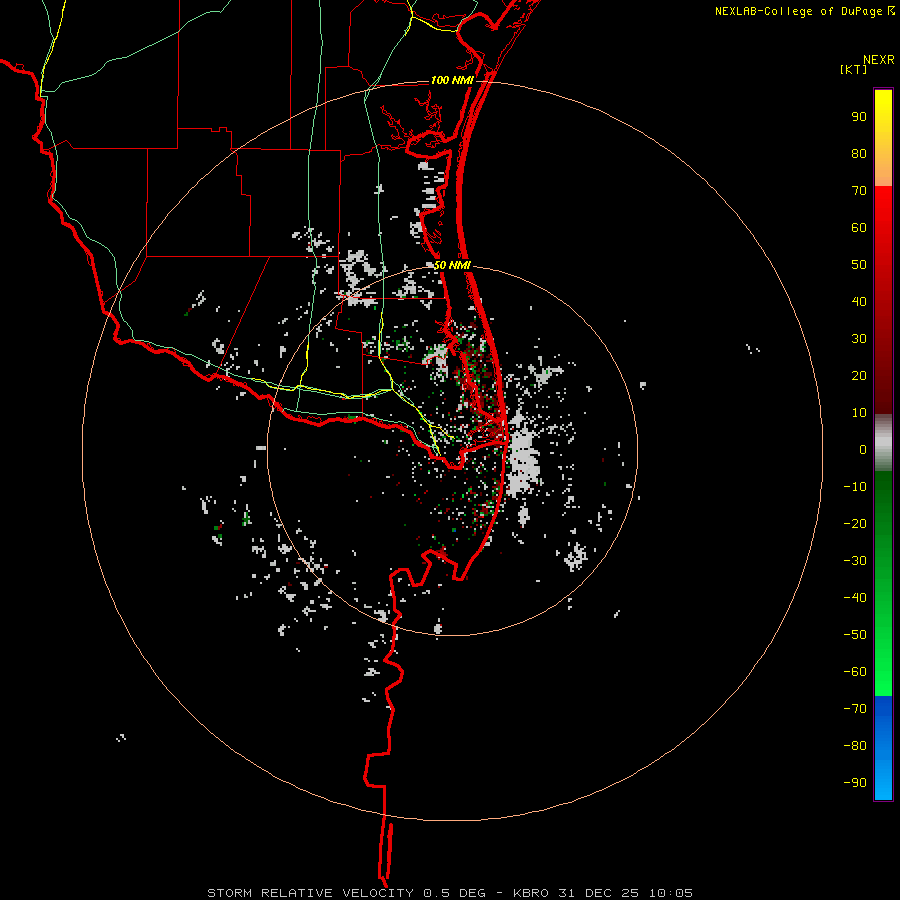Click the 10 value on the velocity scale
This screenshot has height=900, width=900.
pos(859,413)
